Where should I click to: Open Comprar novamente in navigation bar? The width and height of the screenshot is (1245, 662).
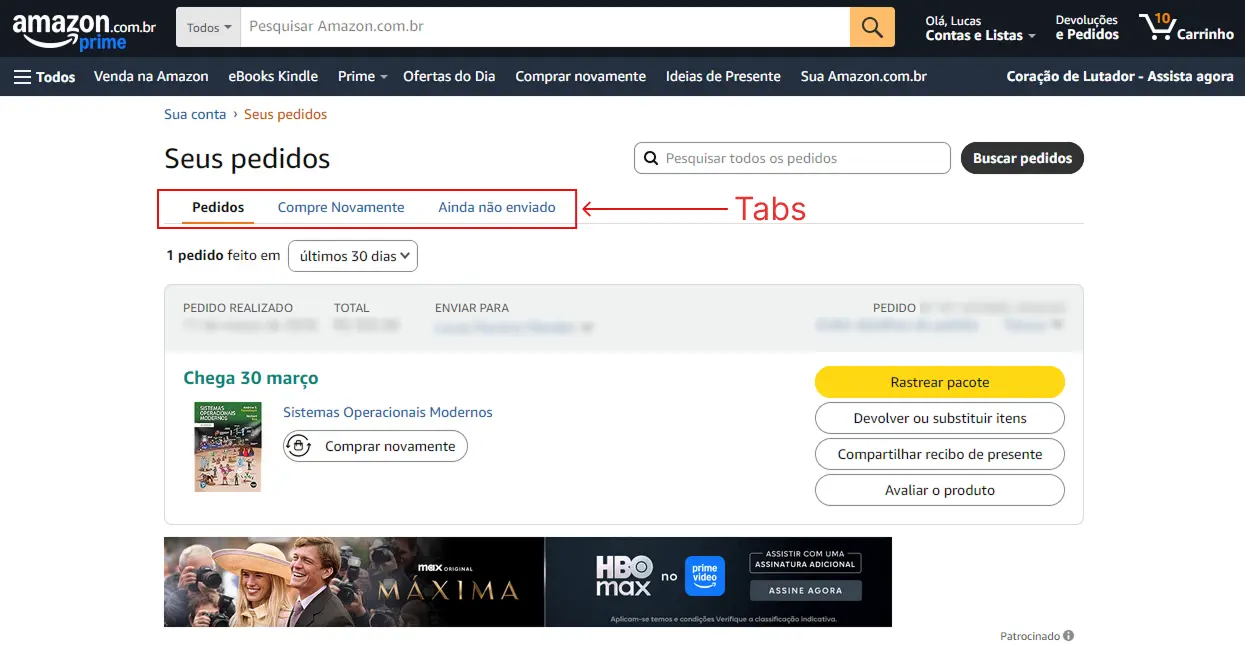click(x=581, y=76)
